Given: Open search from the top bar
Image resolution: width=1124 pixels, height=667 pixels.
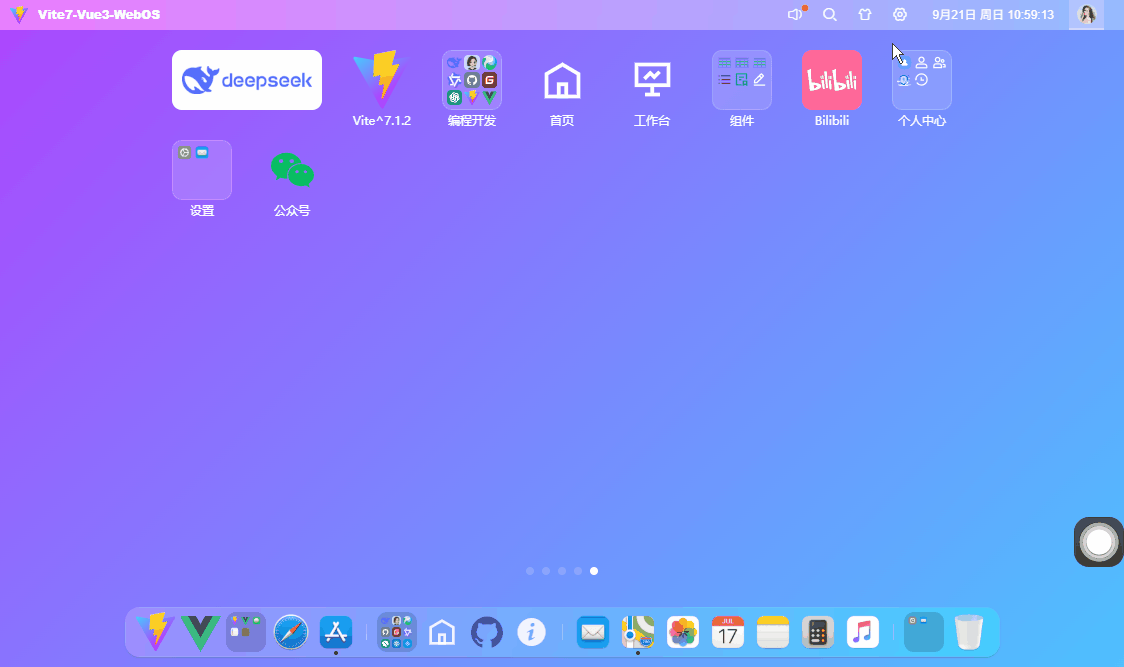Looking at the screenshot, I should point(829,14).
